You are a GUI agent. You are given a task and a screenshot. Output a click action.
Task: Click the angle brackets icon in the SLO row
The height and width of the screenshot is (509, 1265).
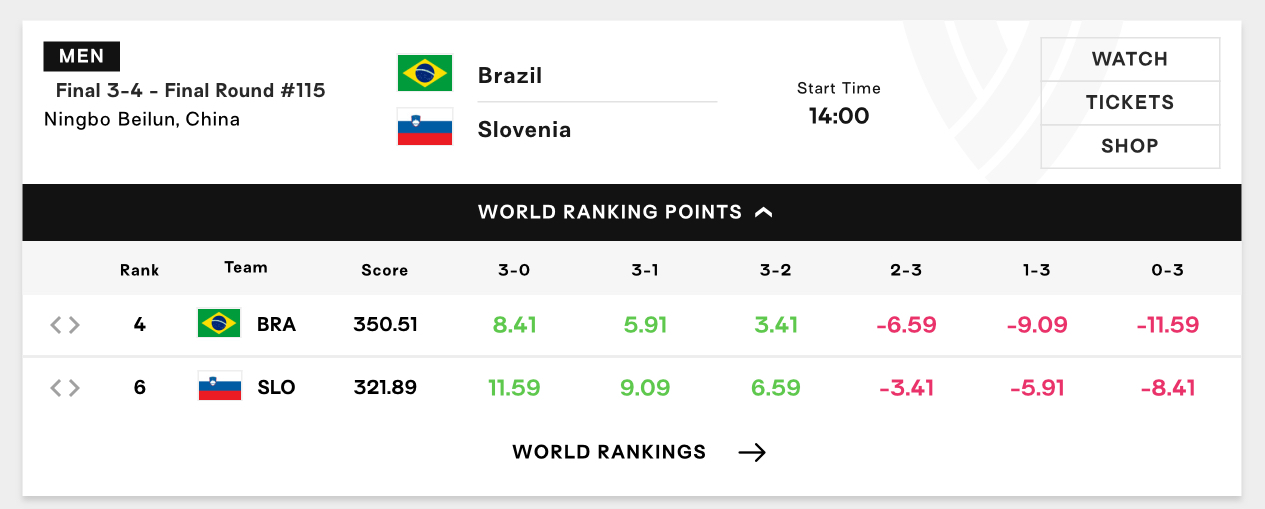(65, 388)
